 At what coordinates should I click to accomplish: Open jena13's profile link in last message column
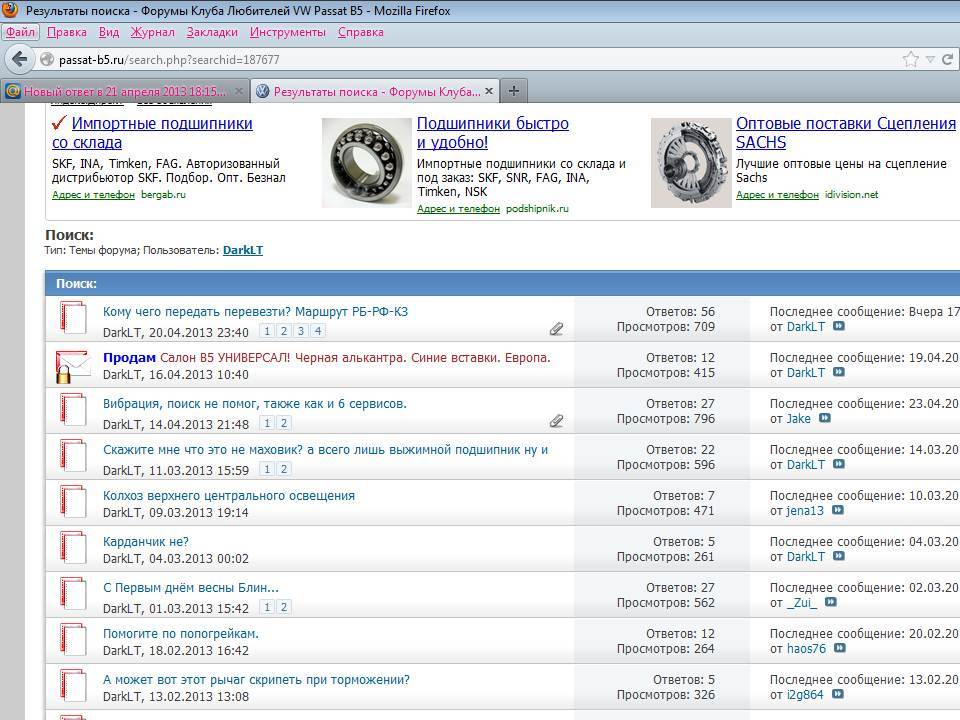click(x=805, y=511)
